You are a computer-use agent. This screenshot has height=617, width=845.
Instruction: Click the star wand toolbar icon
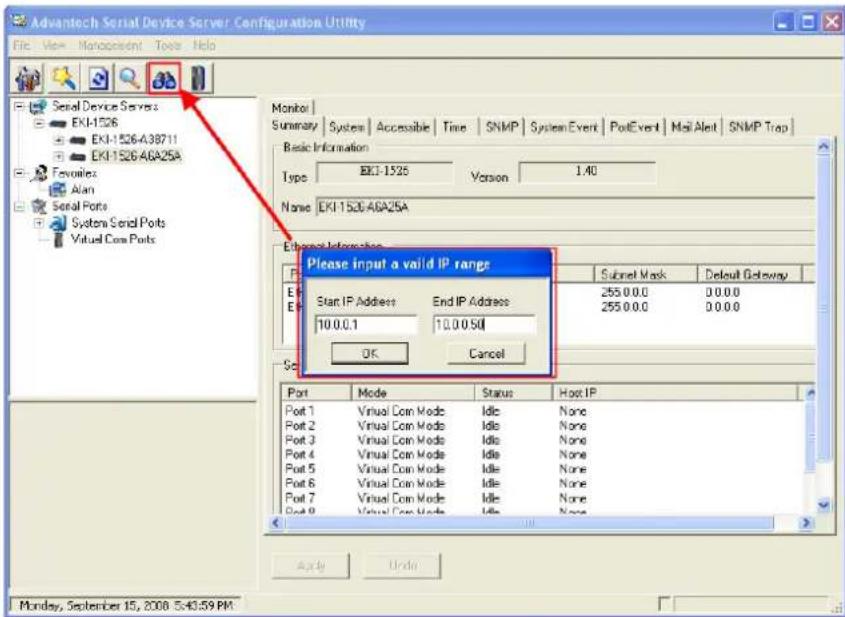coord(64,80)
